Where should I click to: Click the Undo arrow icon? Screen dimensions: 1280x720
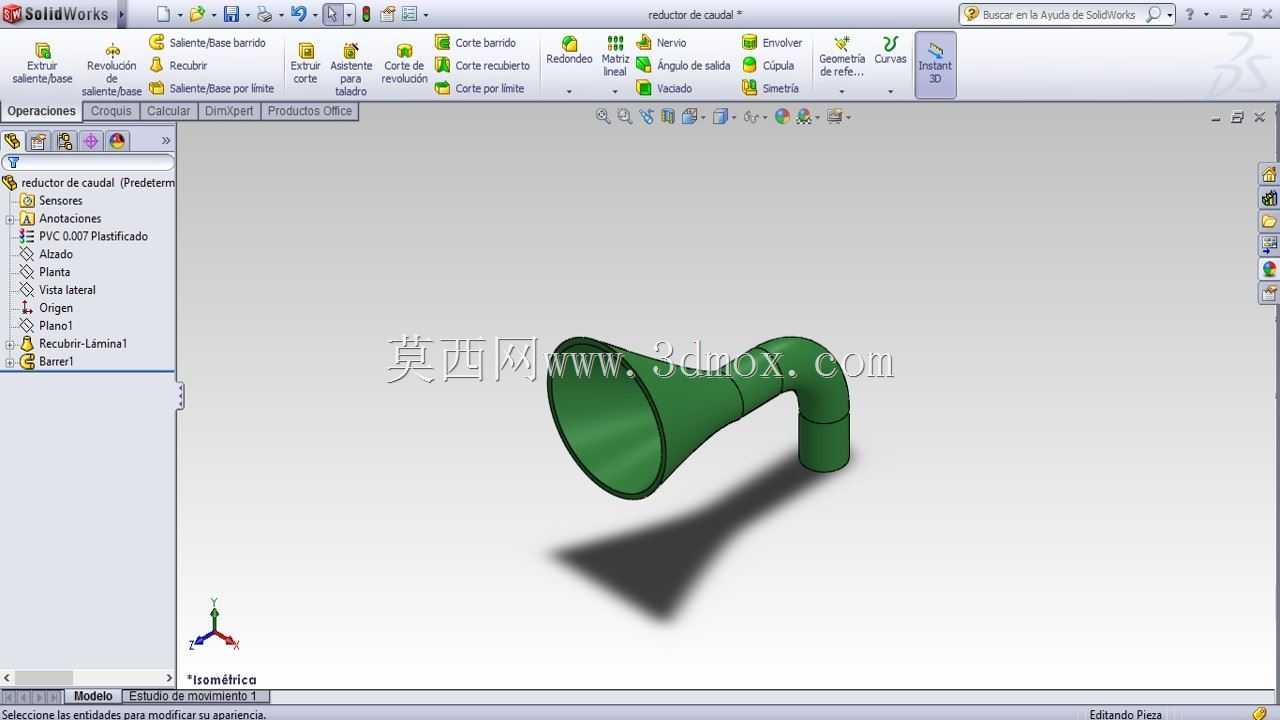pos(298,14)
